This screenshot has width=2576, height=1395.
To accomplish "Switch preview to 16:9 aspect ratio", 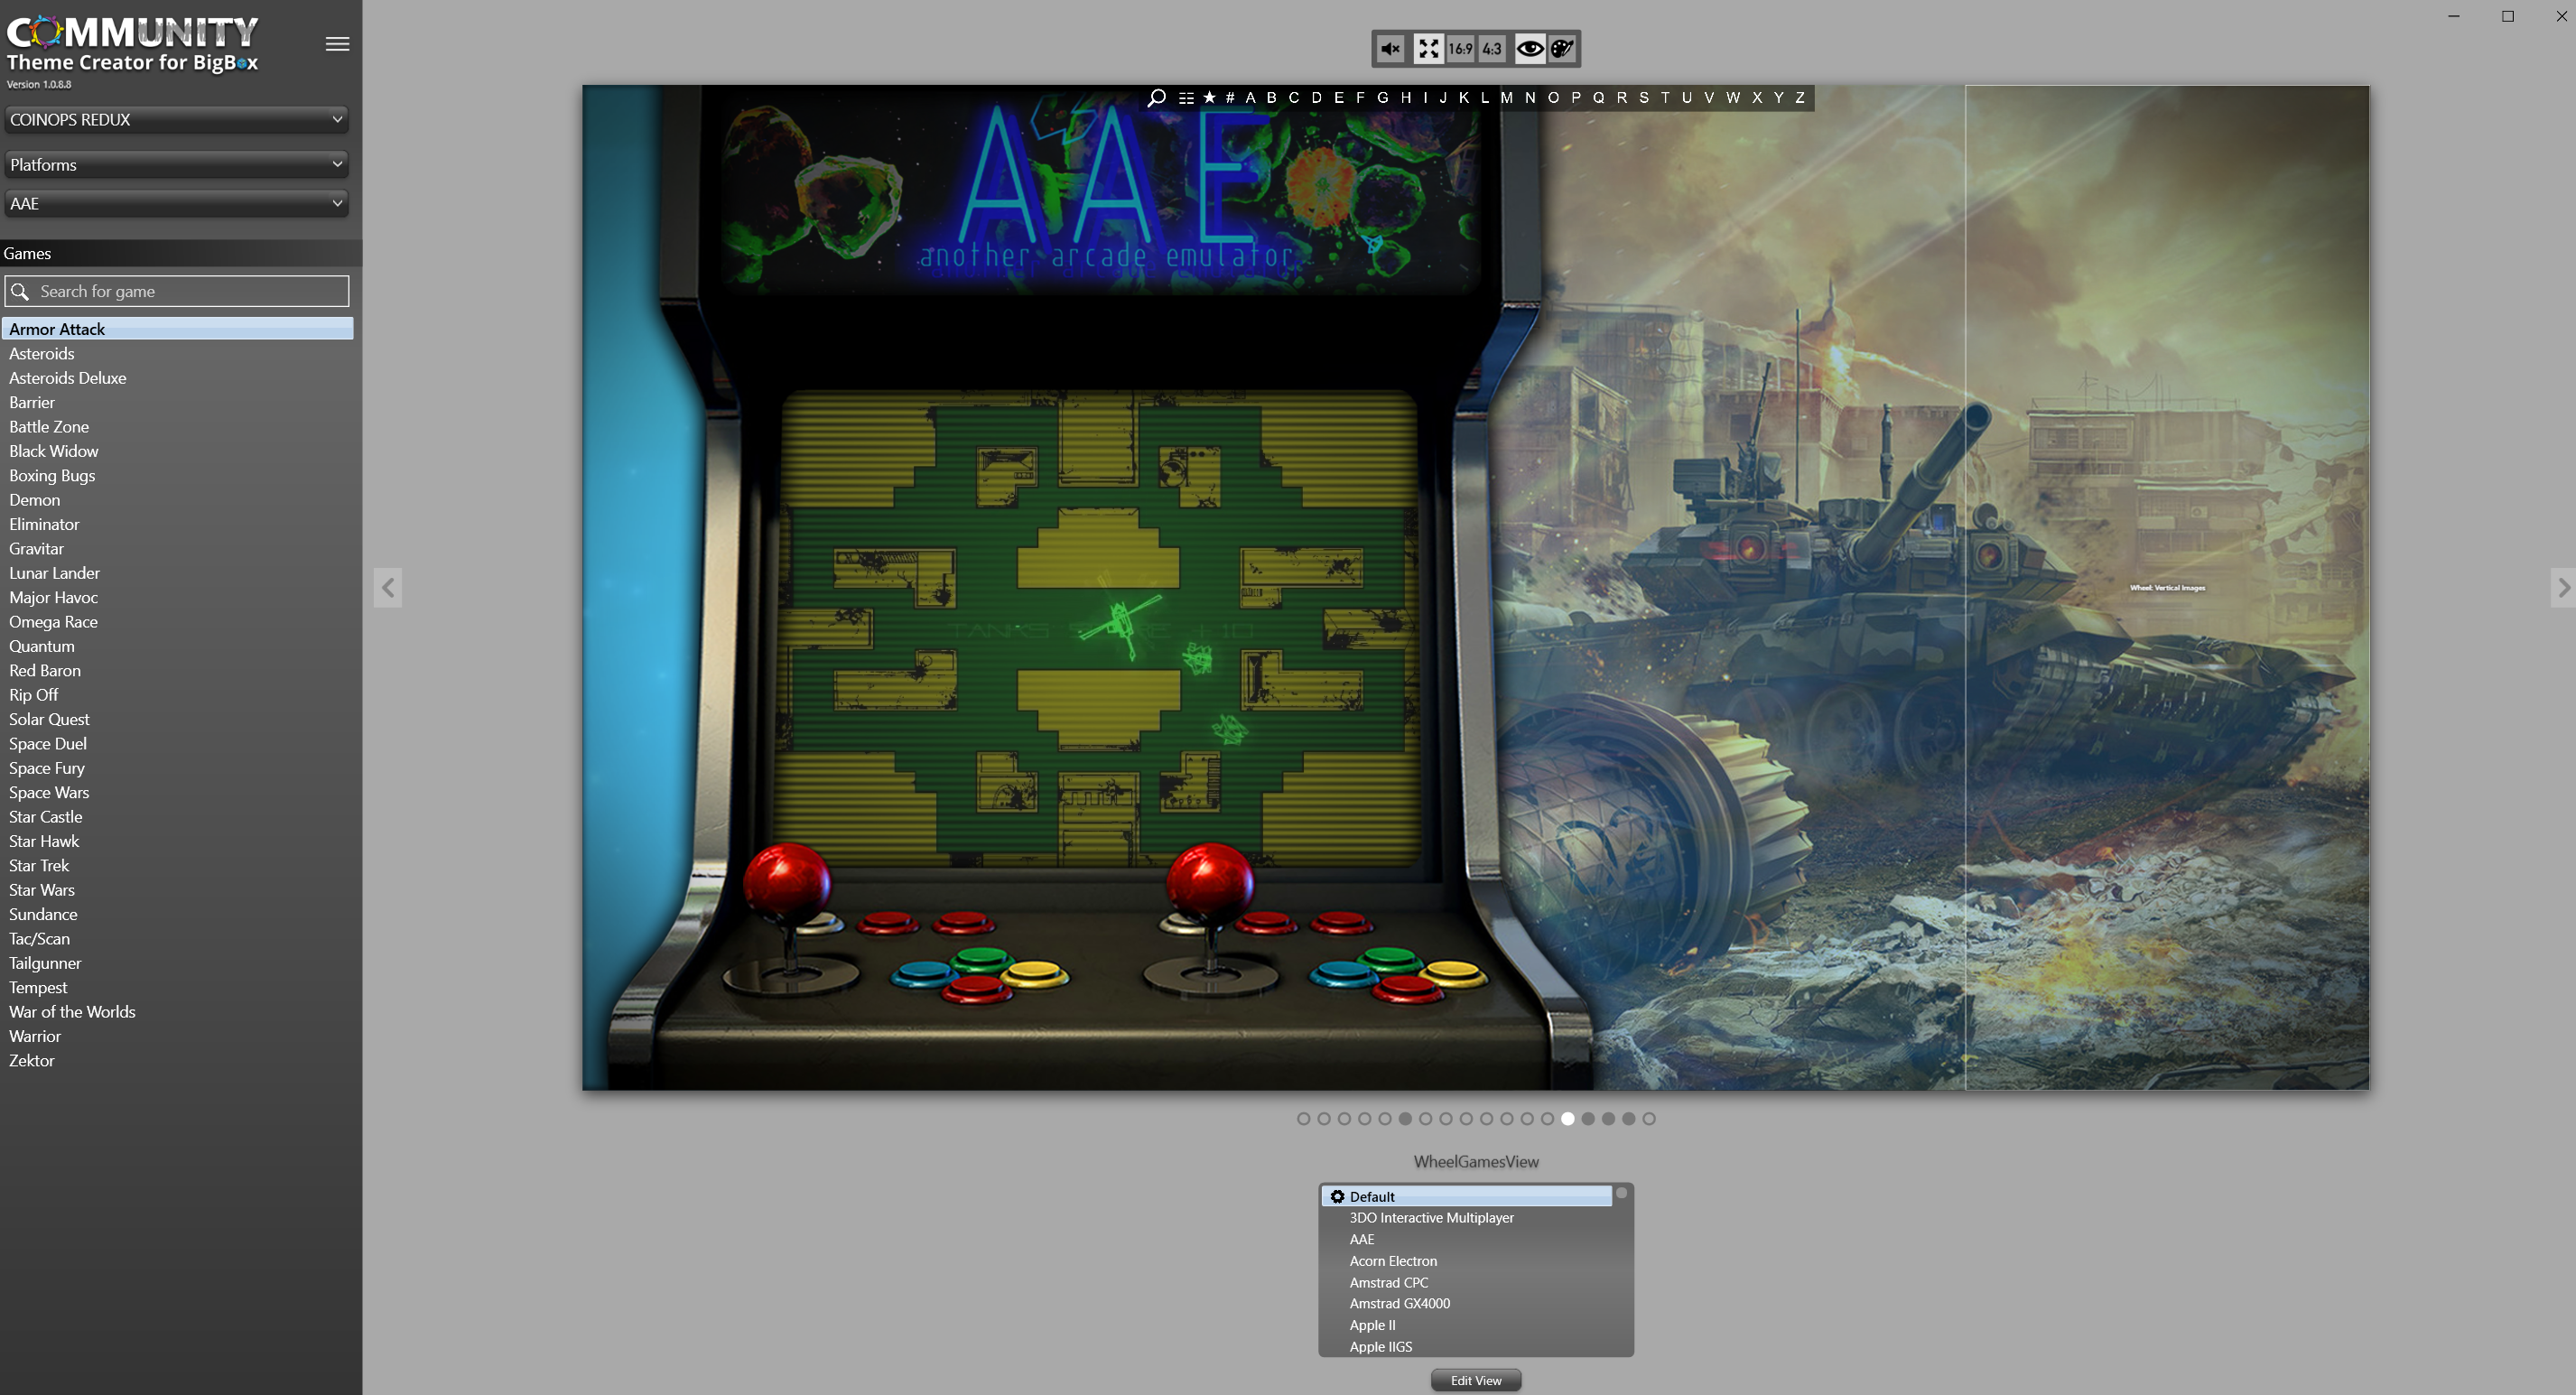I will tap(1460, 48).
